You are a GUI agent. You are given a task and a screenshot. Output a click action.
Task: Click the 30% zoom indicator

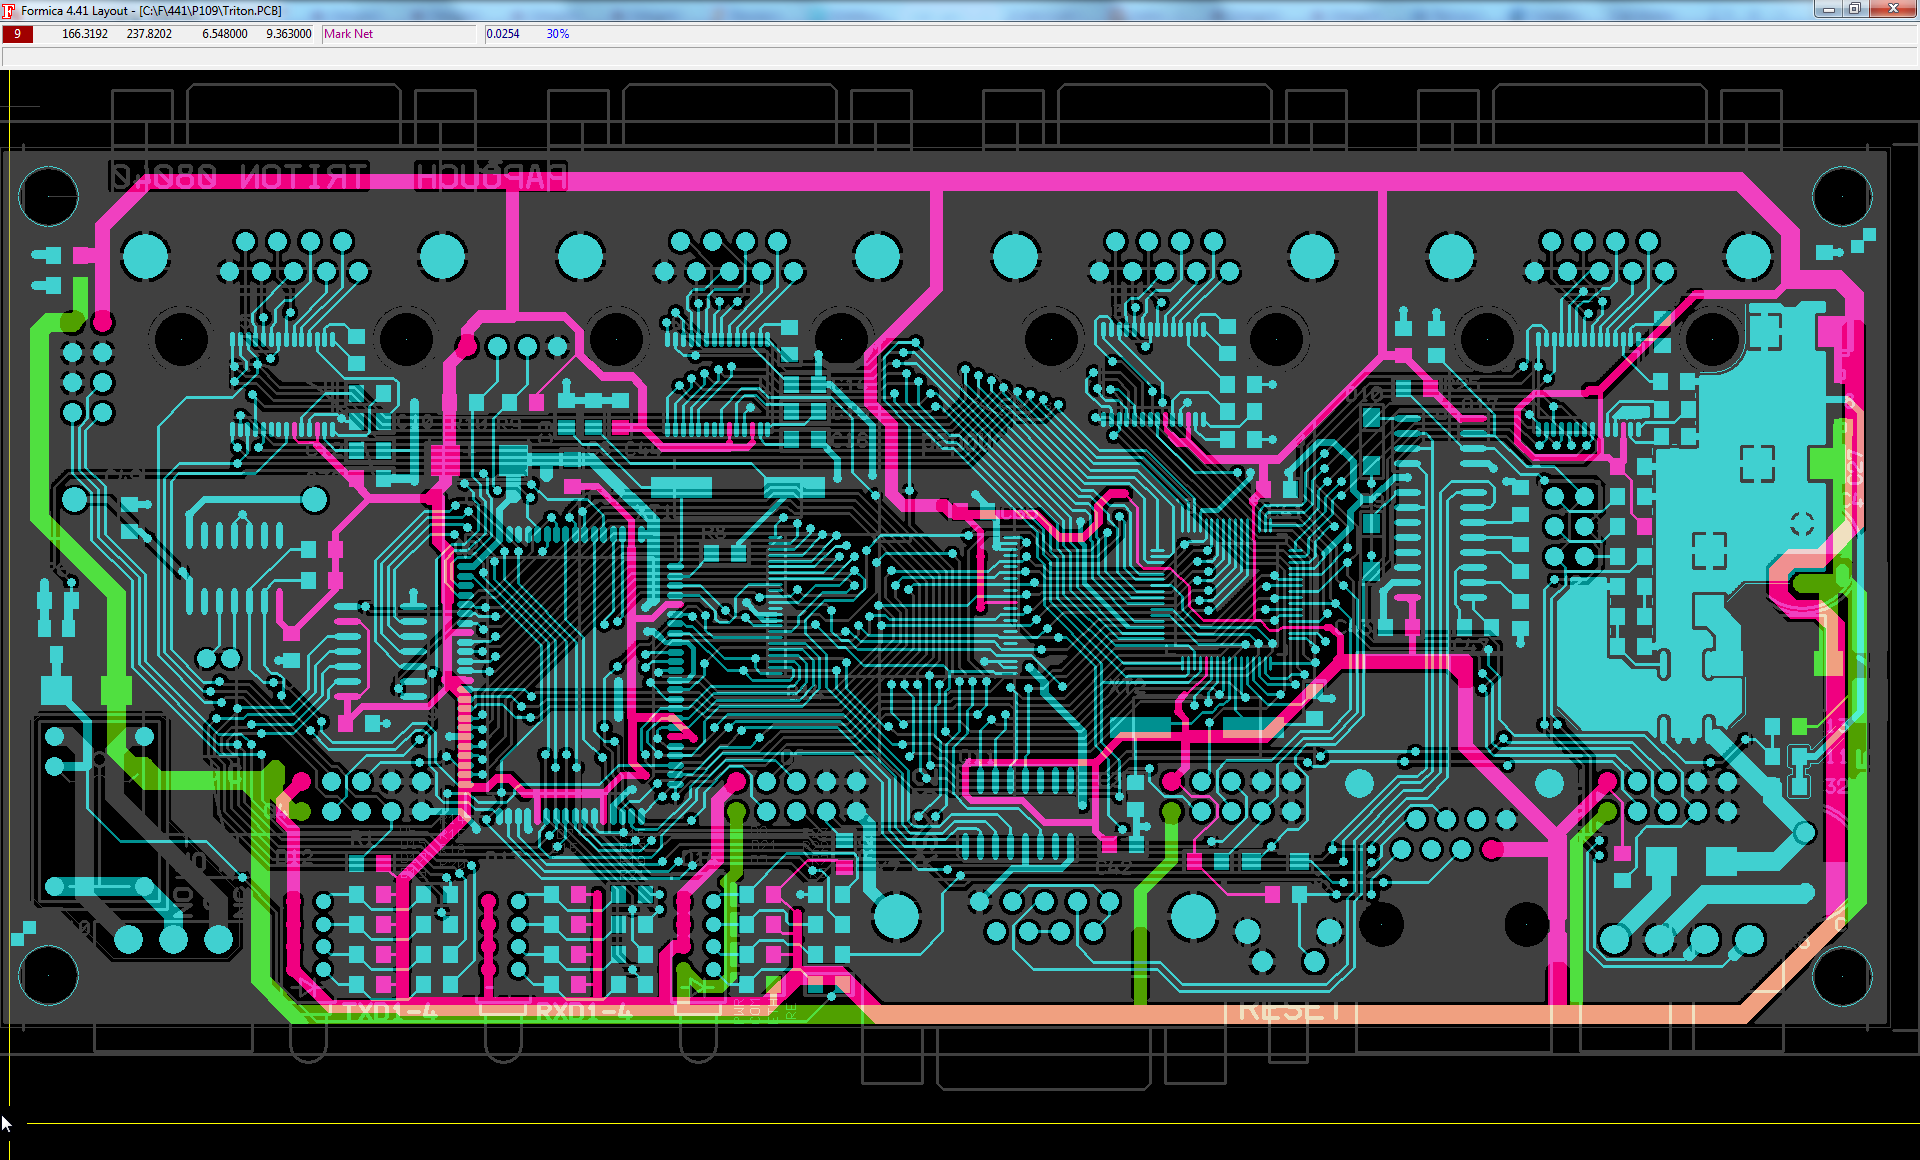(558, 34)
